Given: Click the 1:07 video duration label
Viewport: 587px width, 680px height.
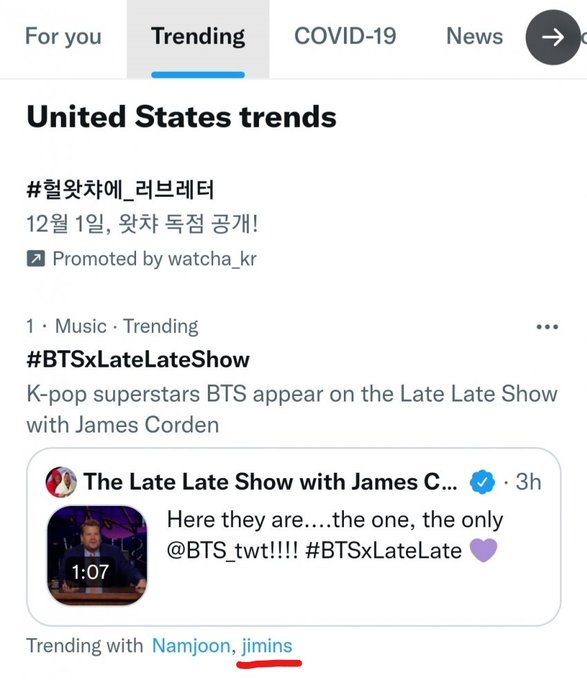Looking at the screenshot, I should pos(90,572).
